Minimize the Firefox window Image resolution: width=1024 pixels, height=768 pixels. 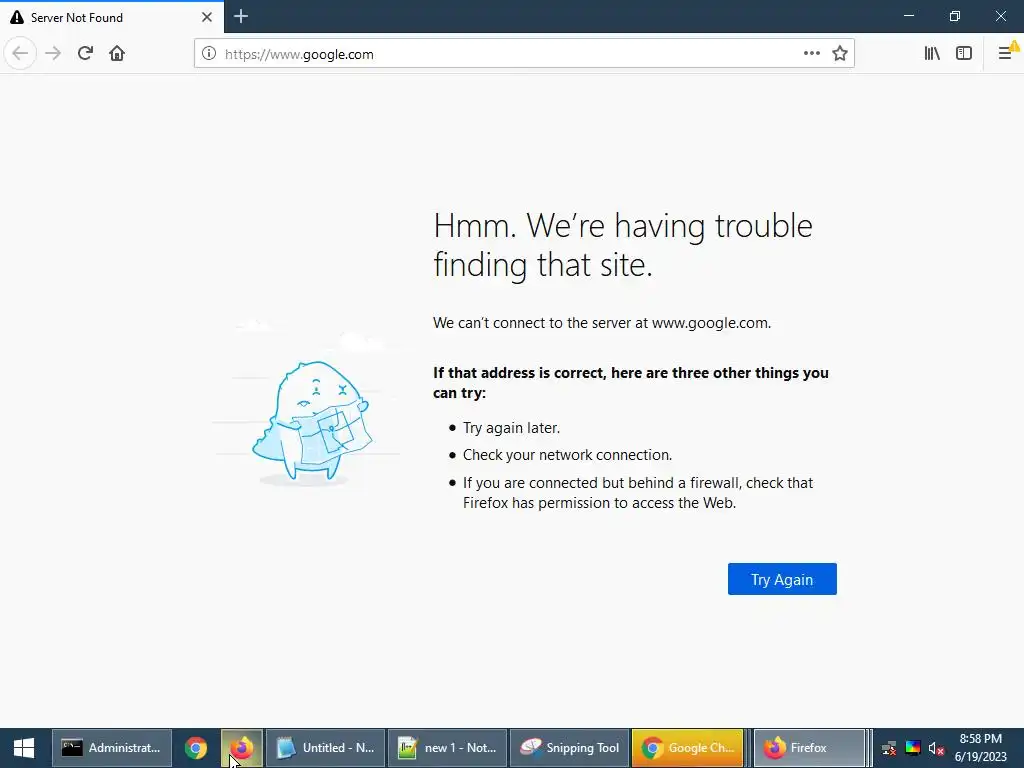909,16
